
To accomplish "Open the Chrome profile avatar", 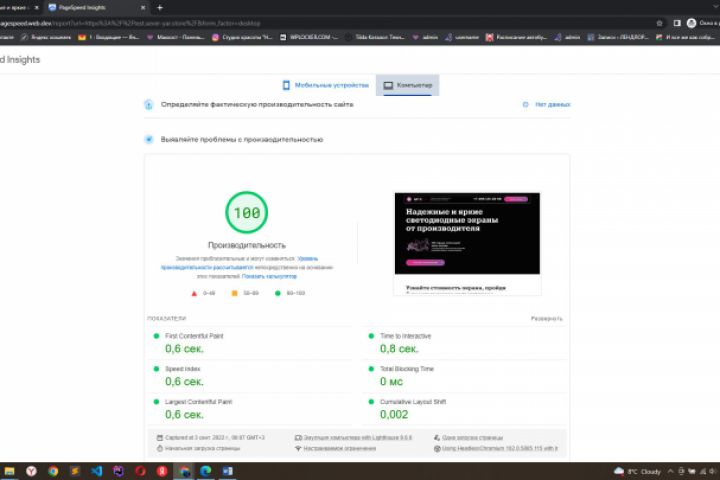I will (691, 23).
